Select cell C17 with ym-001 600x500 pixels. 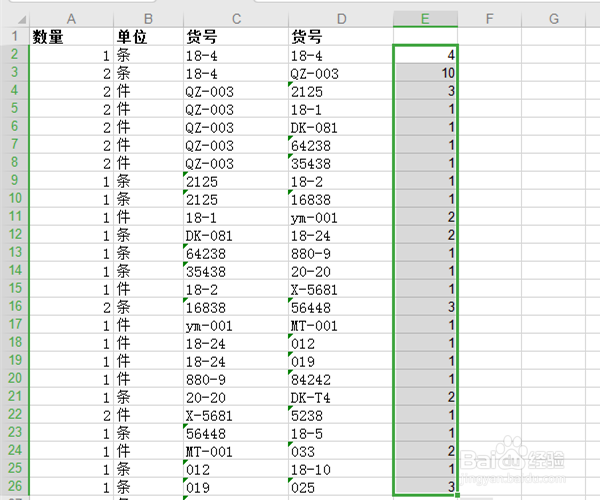coord(236,325)
